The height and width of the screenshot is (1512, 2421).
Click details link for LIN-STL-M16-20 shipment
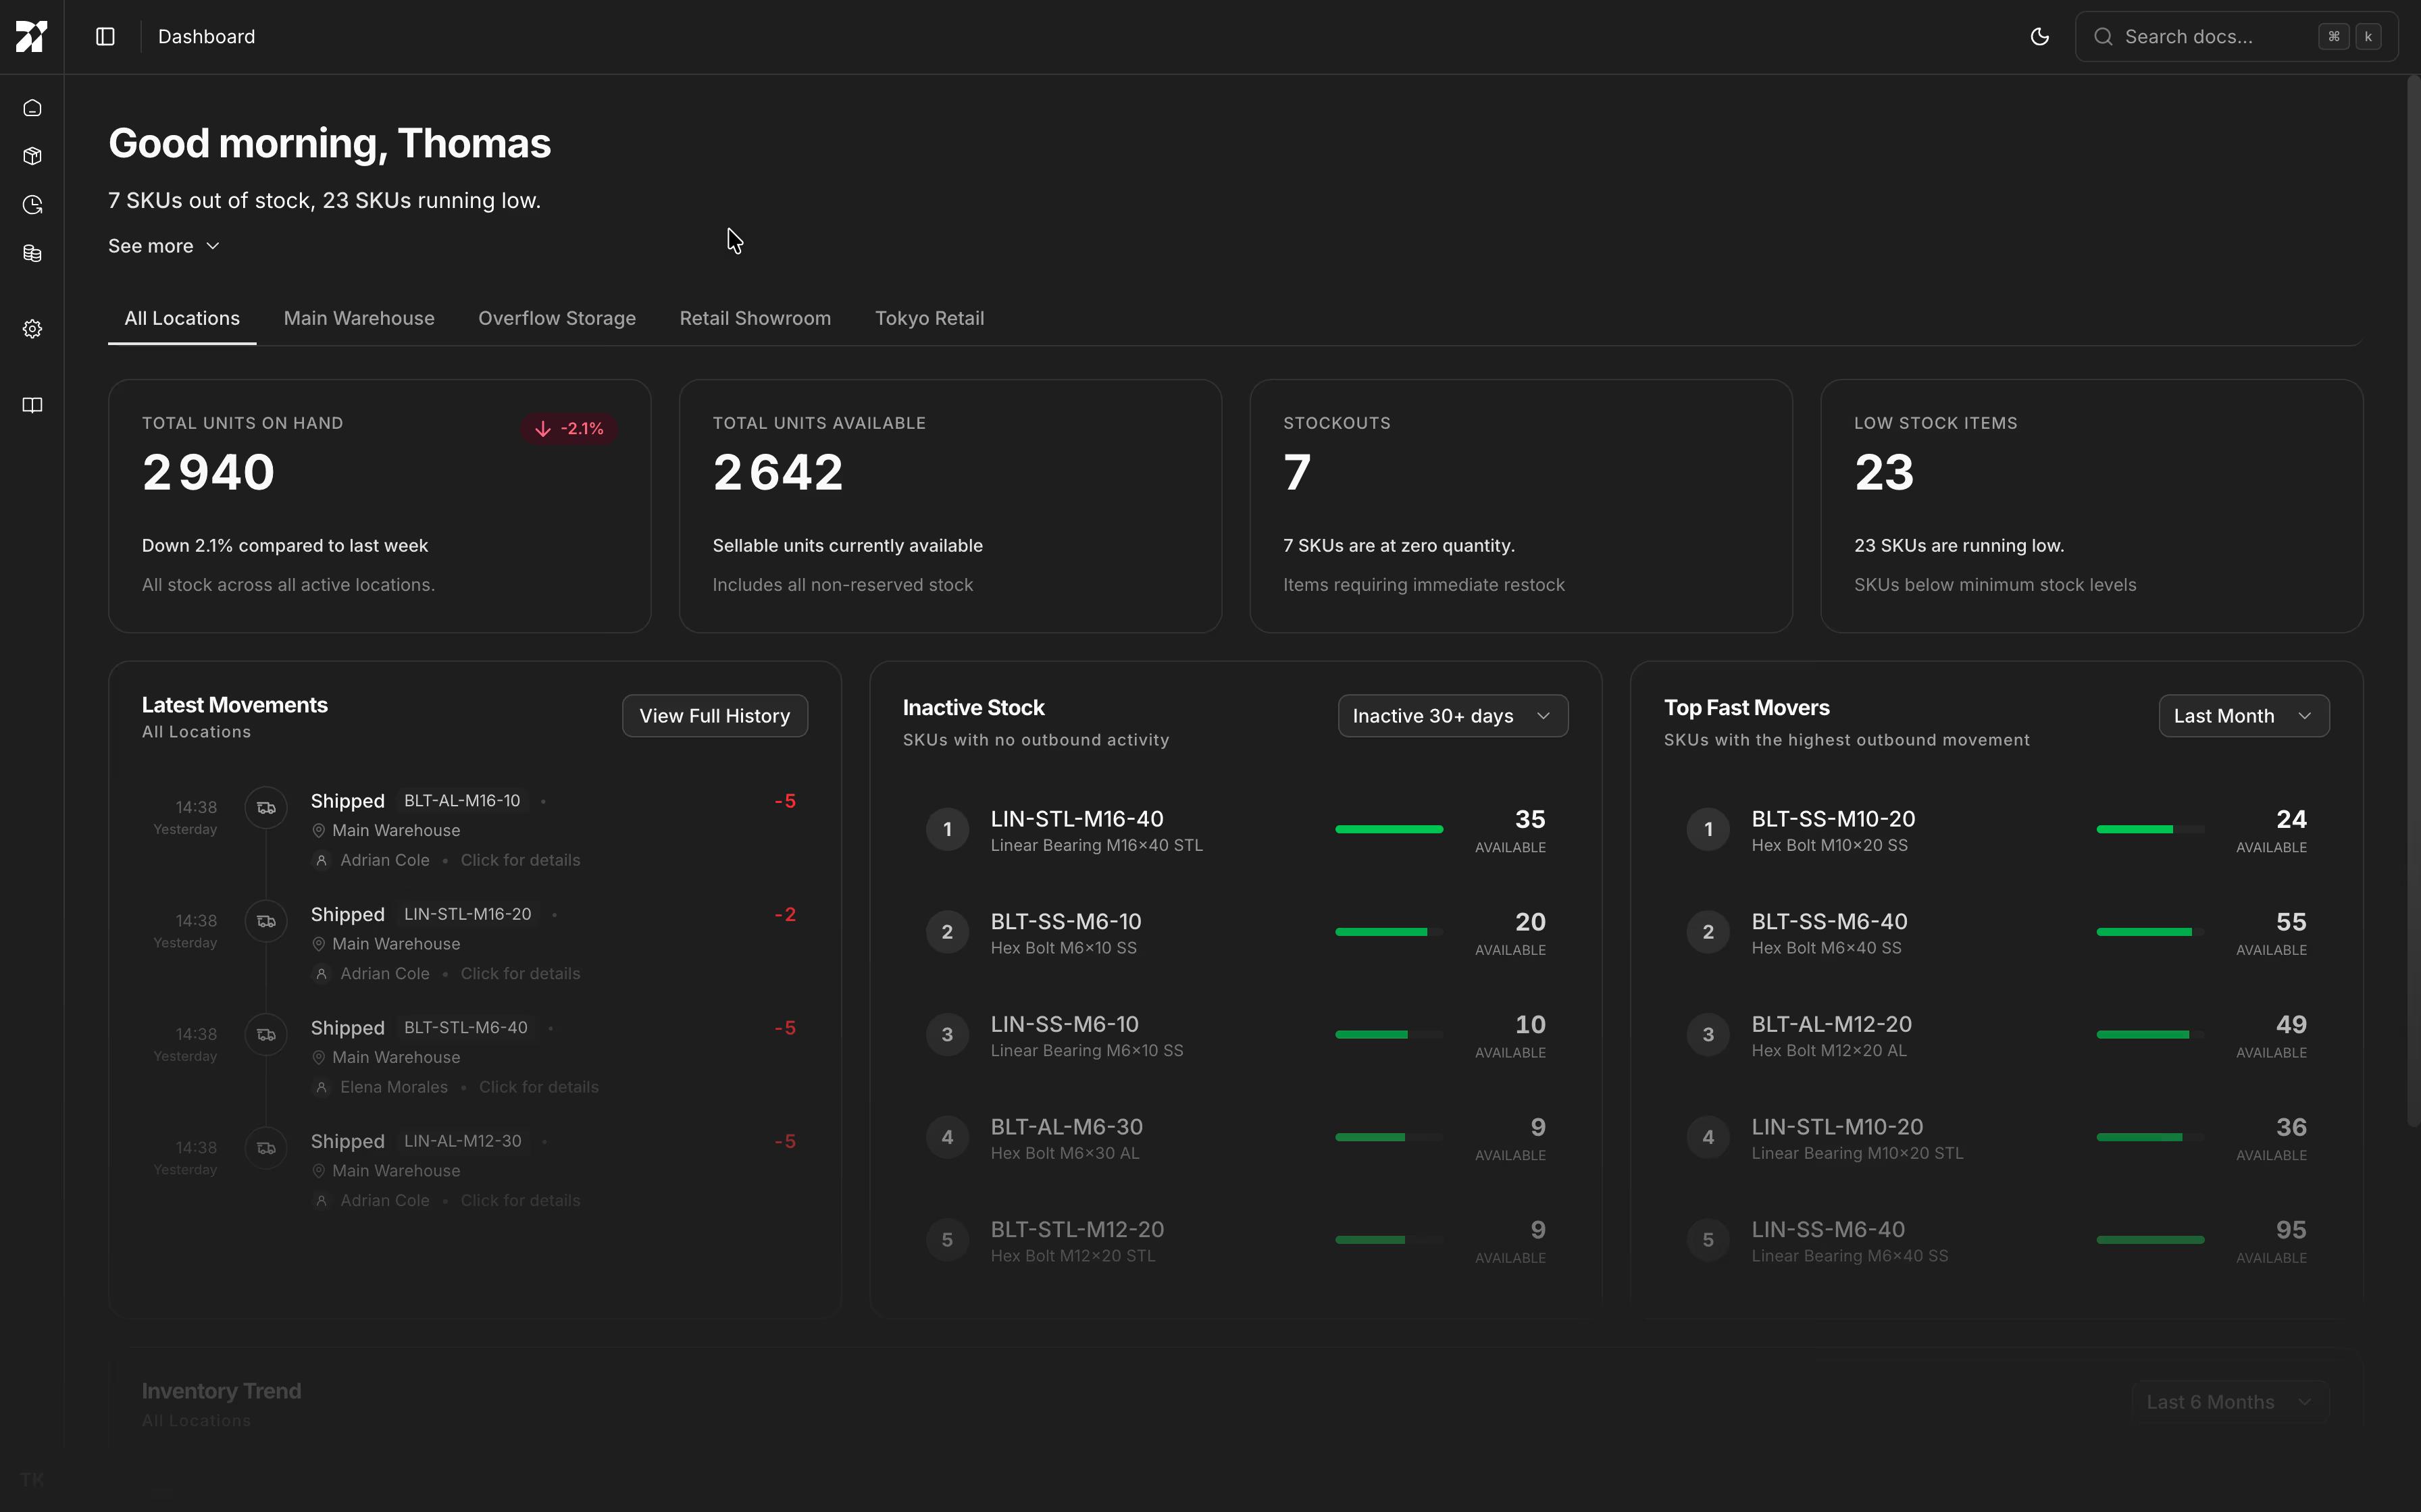tap(520, 973)
